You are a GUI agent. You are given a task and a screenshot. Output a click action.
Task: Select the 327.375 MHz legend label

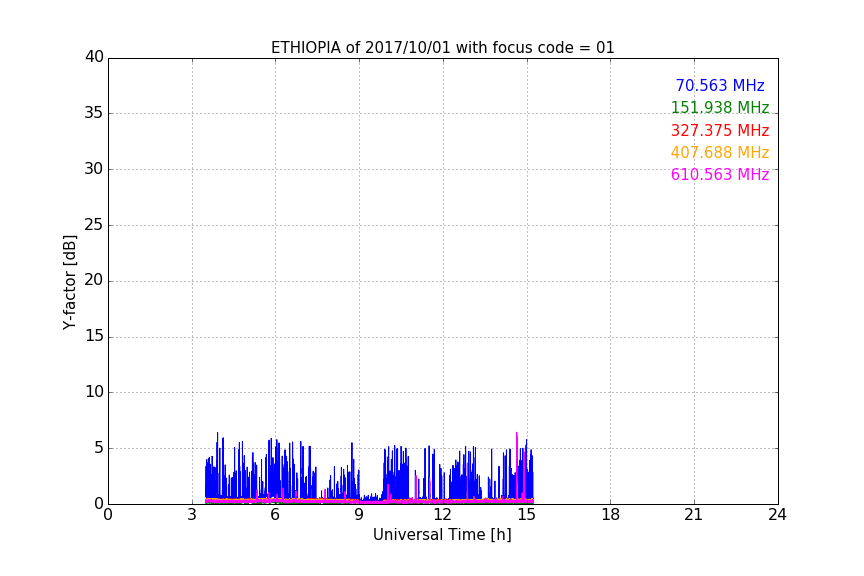point(720,130)
